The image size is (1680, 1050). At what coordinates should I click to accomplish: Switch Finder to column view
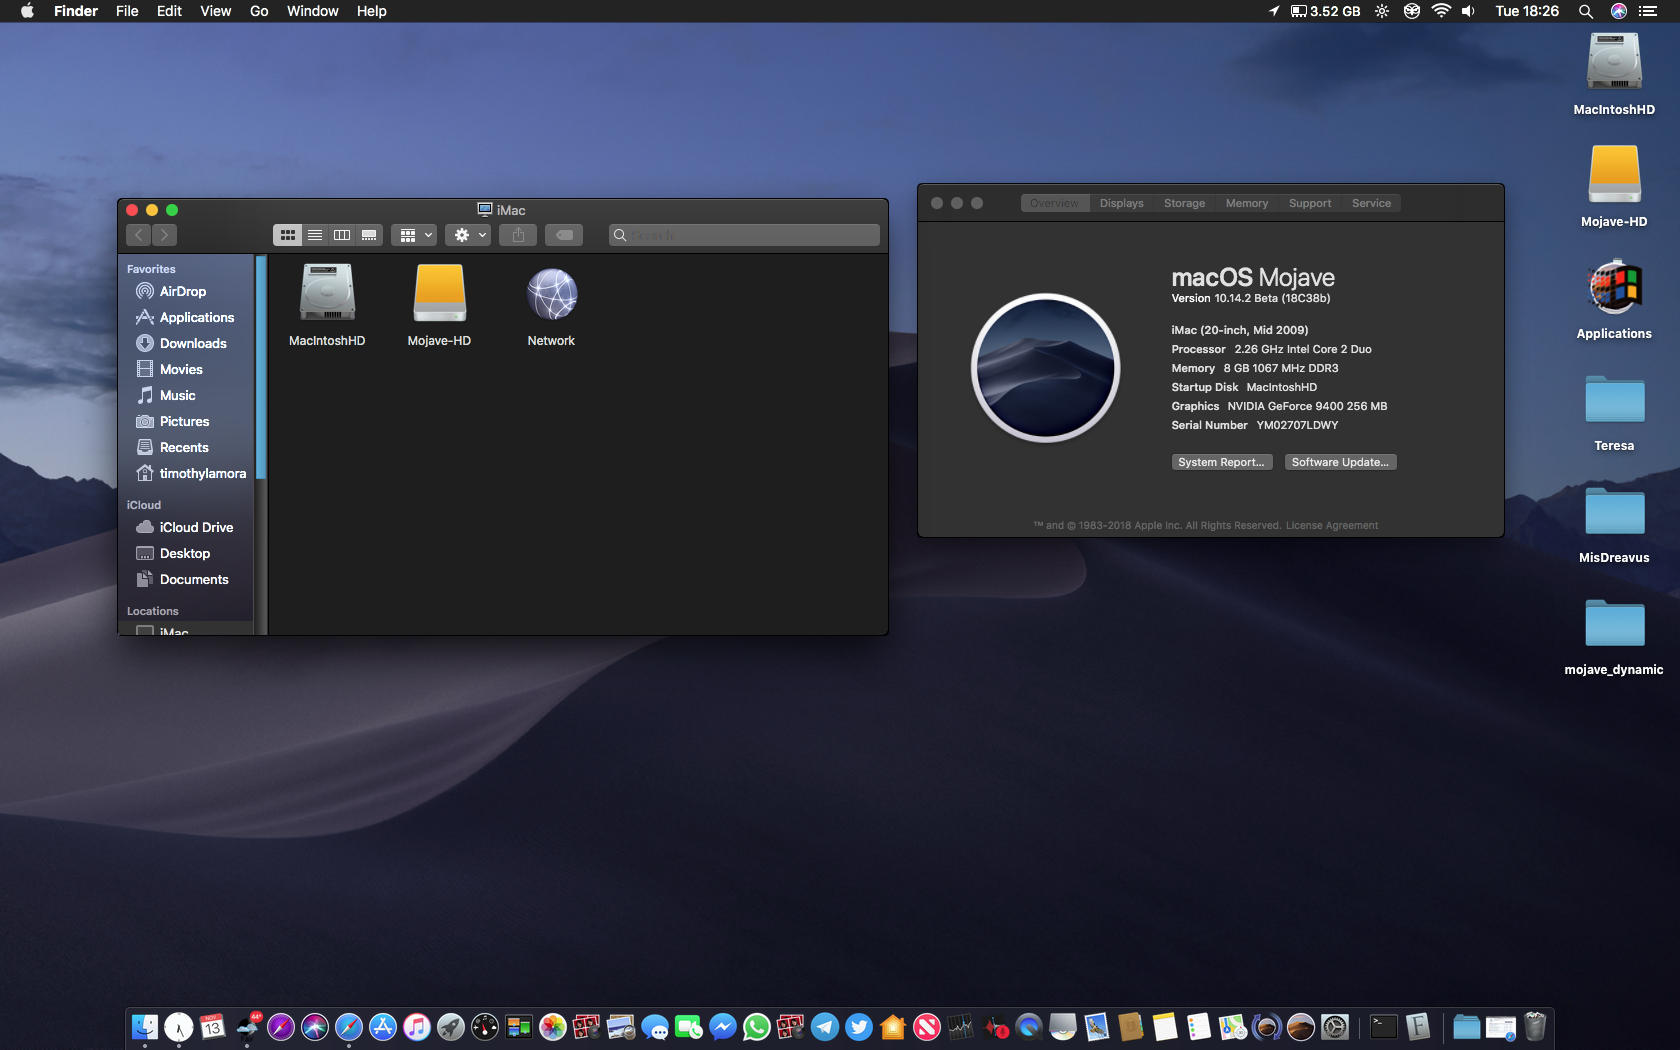click(342, 235)
